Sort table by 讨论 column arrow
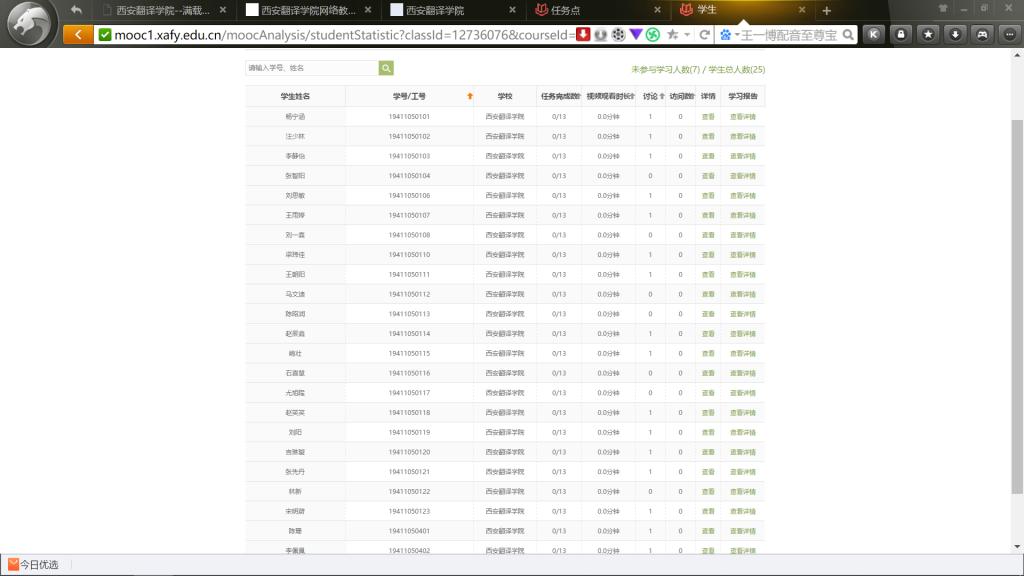 [x=662, y=96]
